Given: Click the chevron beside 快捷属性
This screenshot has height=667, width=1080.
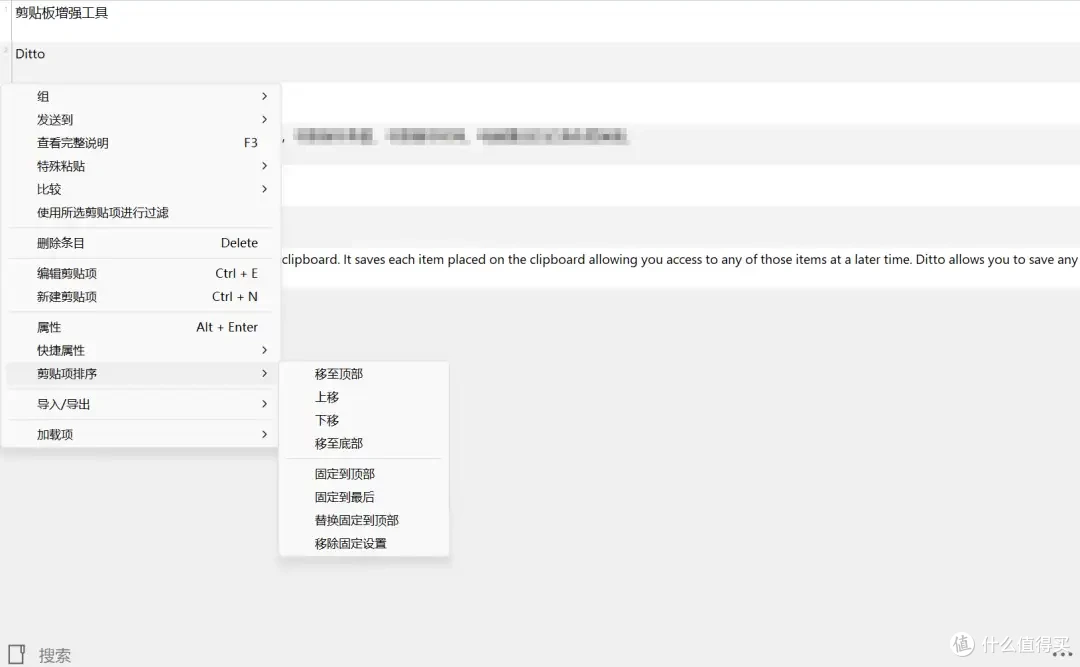Looking at the screenshot, I should pyautogui.click(x=264, y=350).
